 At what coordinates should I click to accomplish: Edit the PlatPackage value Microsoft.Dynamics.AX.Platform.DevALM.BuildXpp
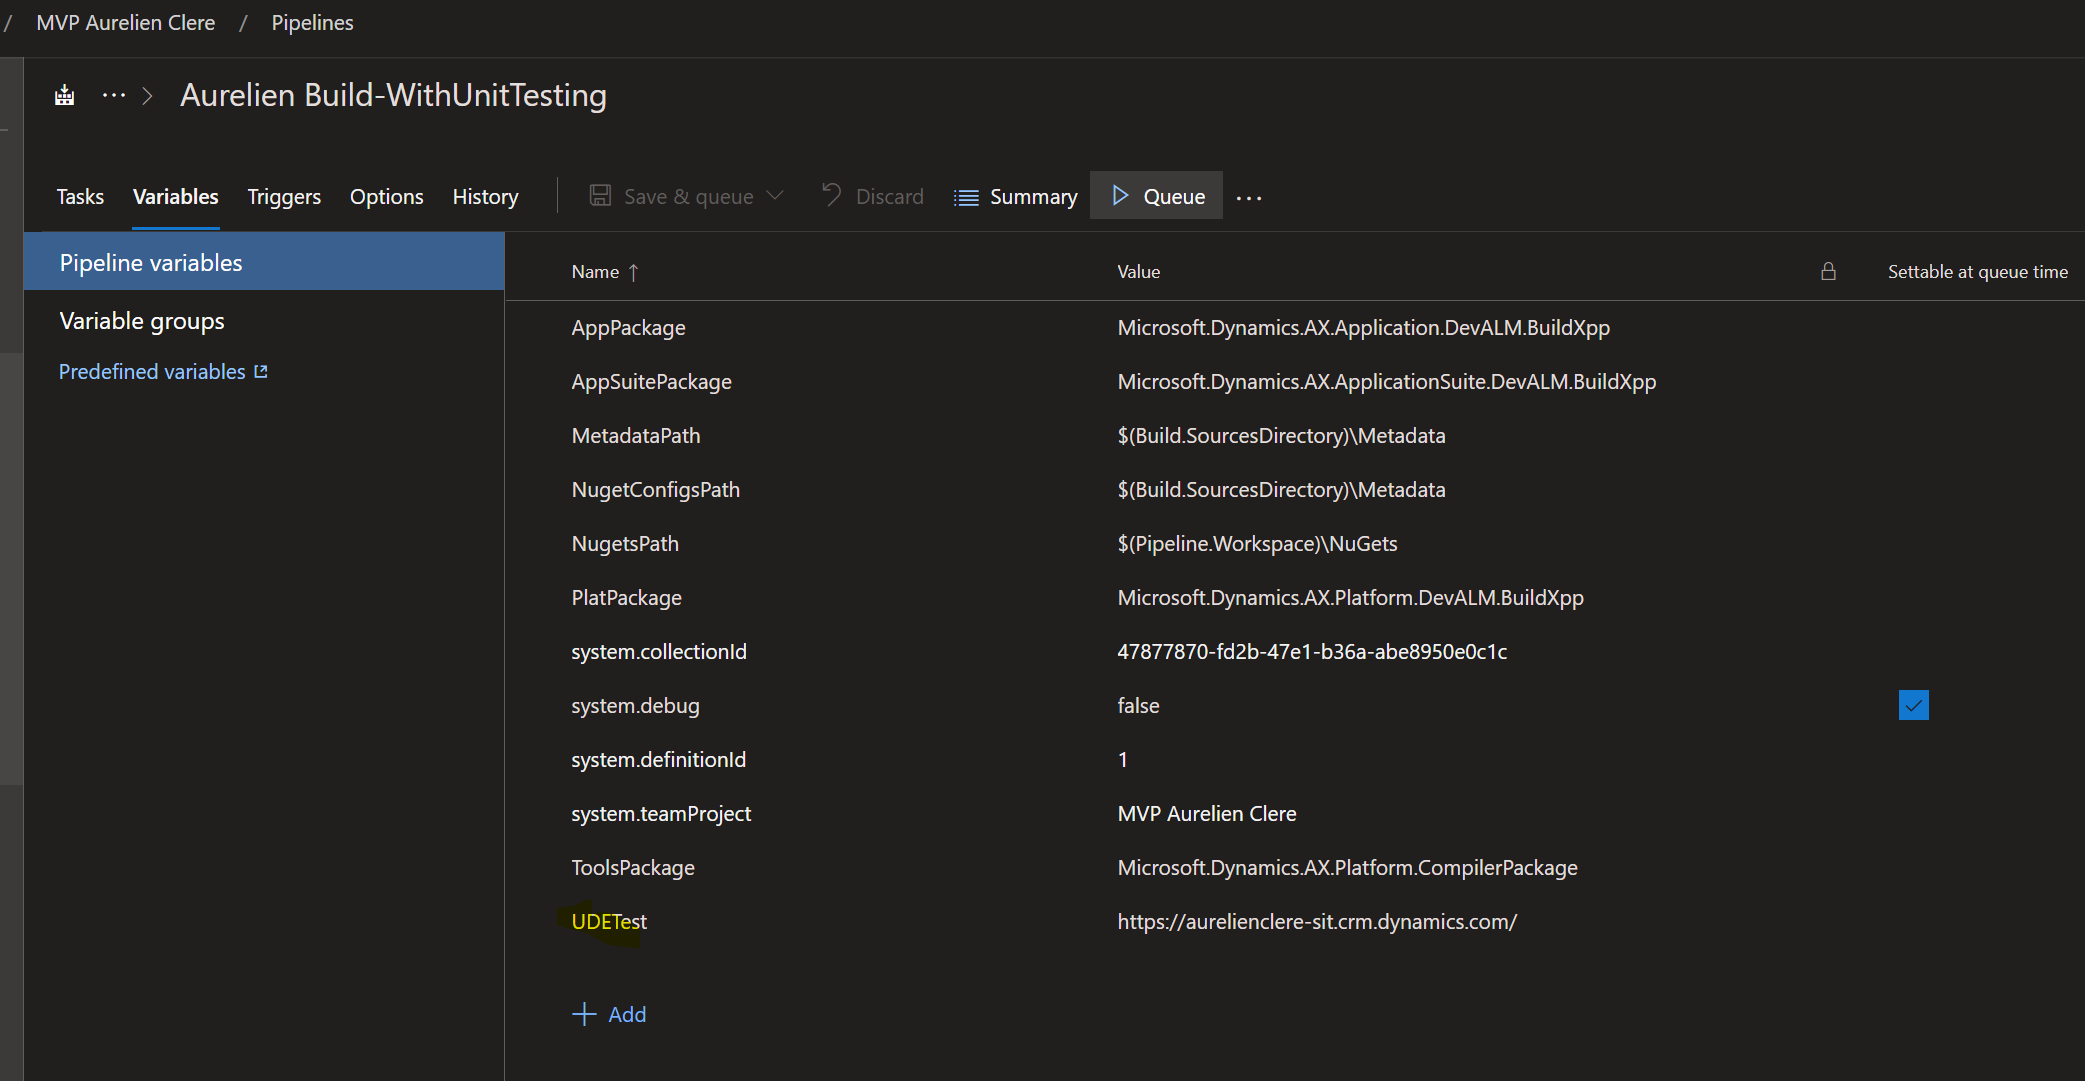1350,598
